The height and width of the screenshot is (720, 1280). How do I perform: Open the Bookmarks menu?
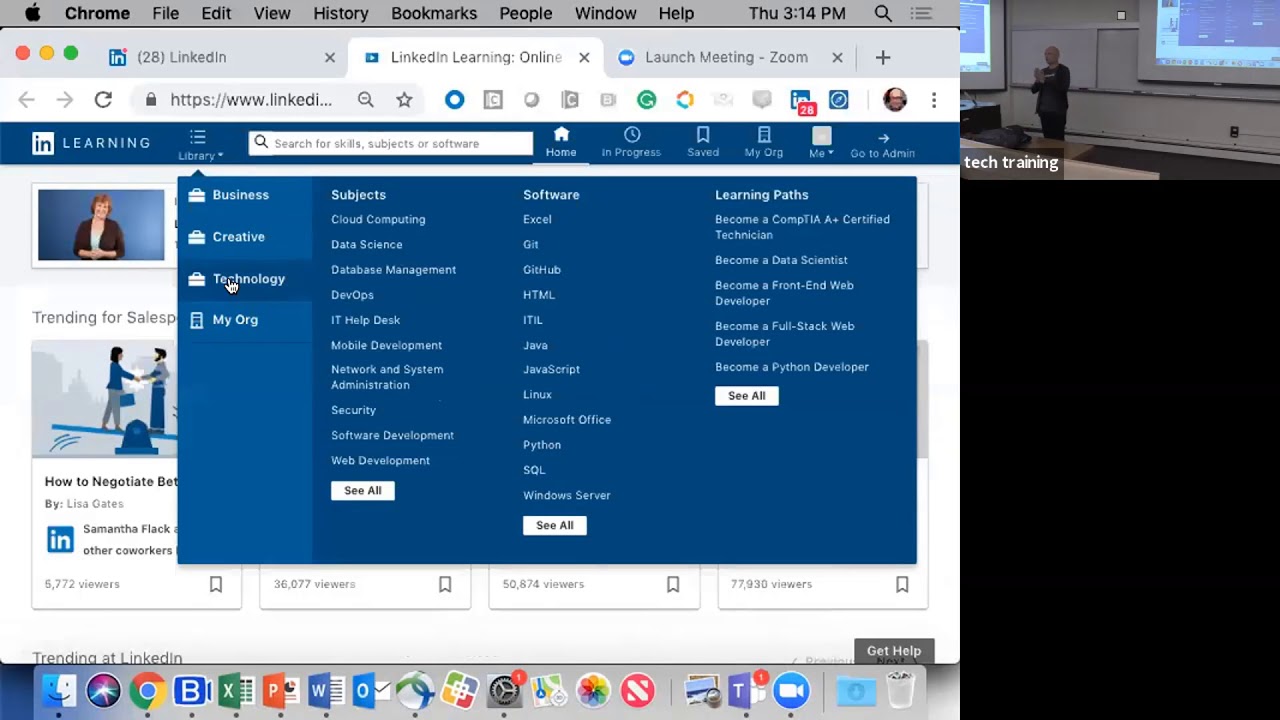[x=434, y=13]
